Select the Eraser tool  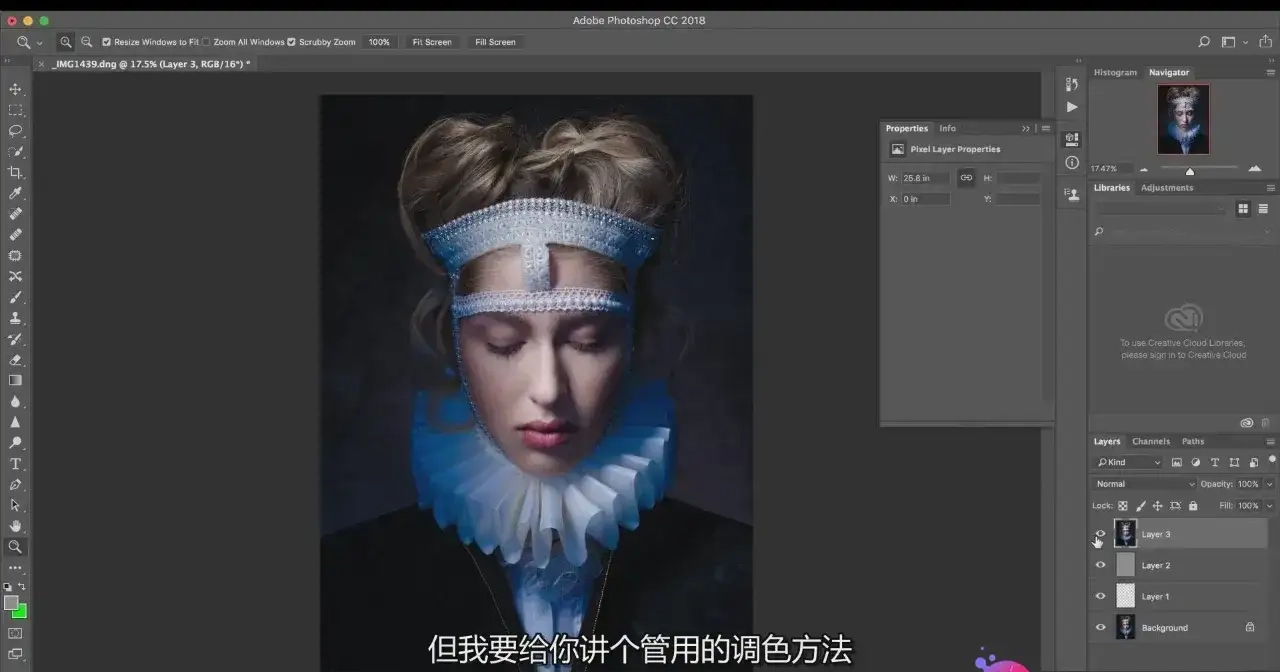point(15,359)
